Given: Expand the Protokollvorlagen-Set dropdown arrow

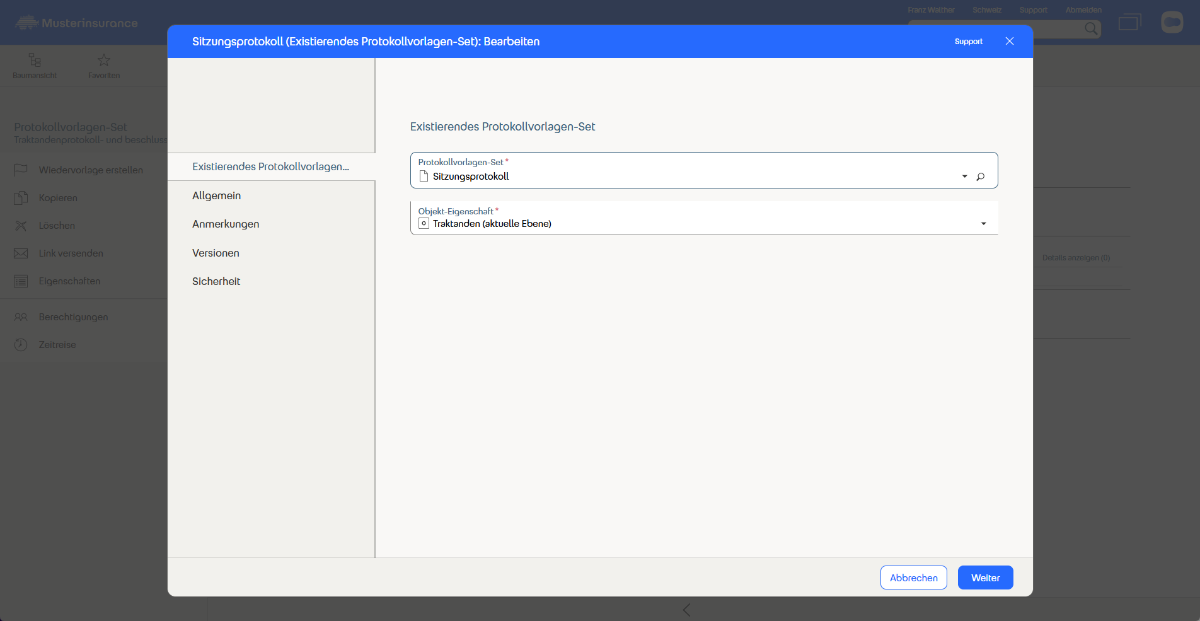Looking at the screenshot, I should (964, 177).
